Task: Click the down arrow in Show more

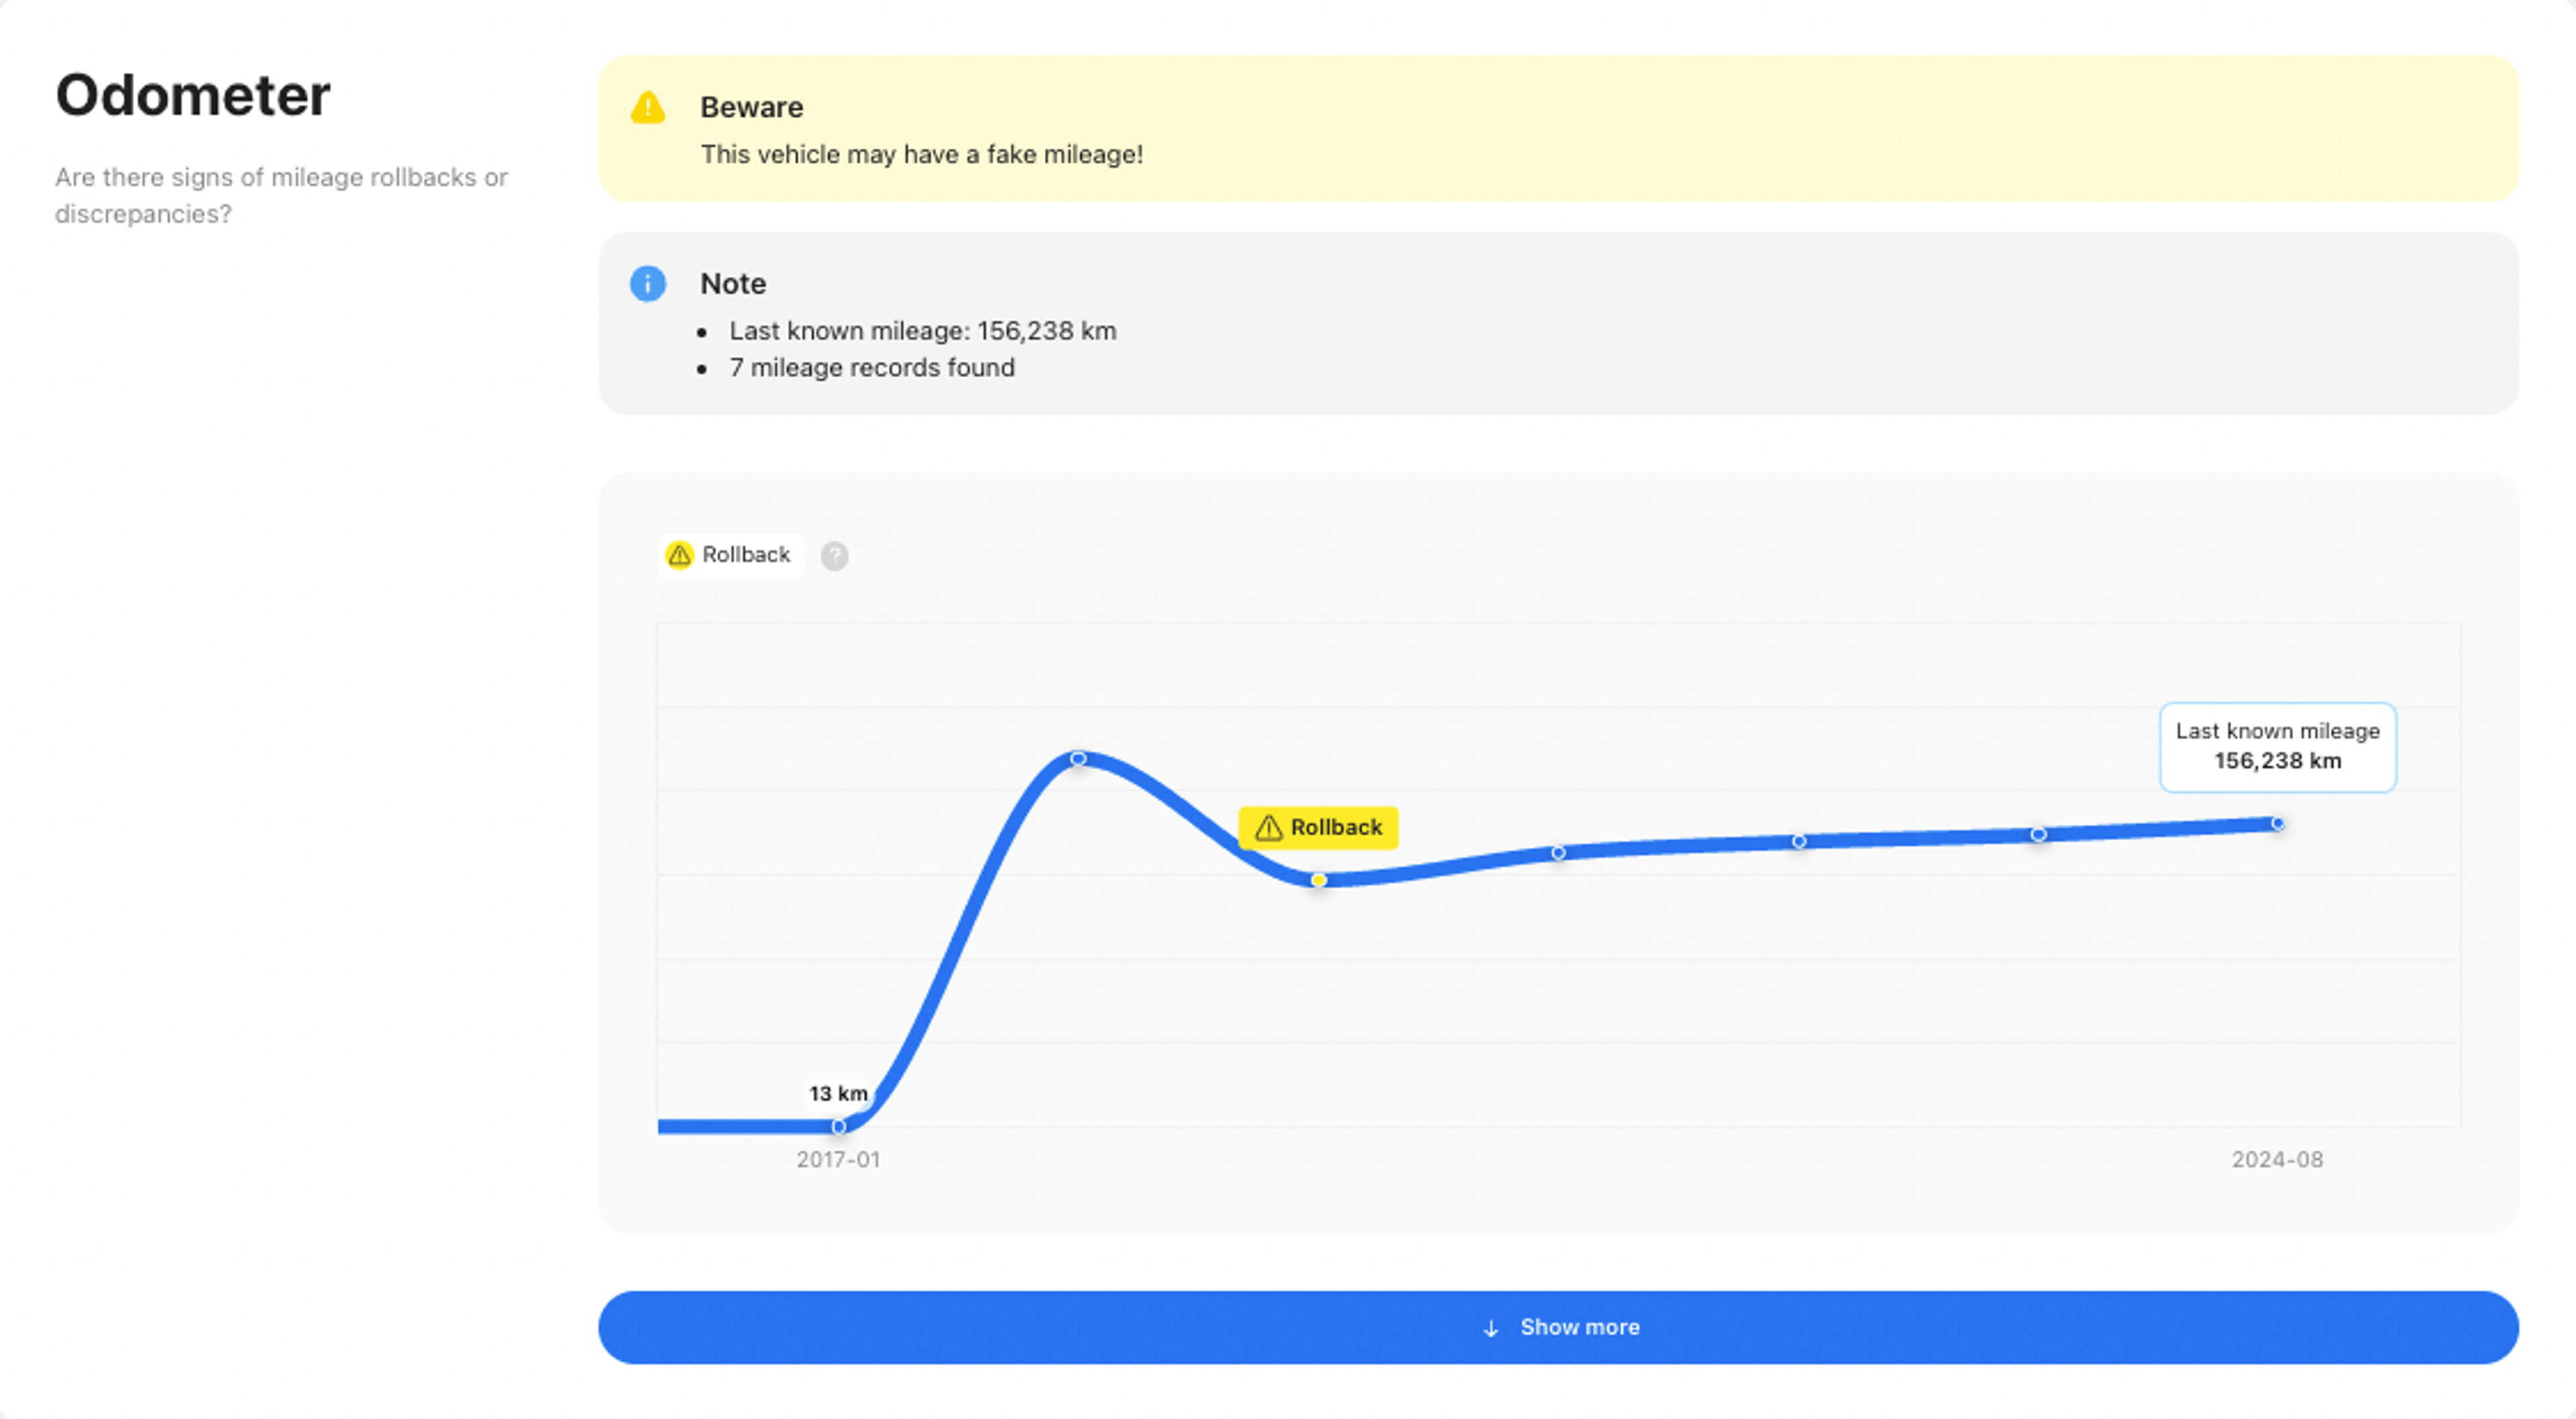Action: coord(1490,1328)
